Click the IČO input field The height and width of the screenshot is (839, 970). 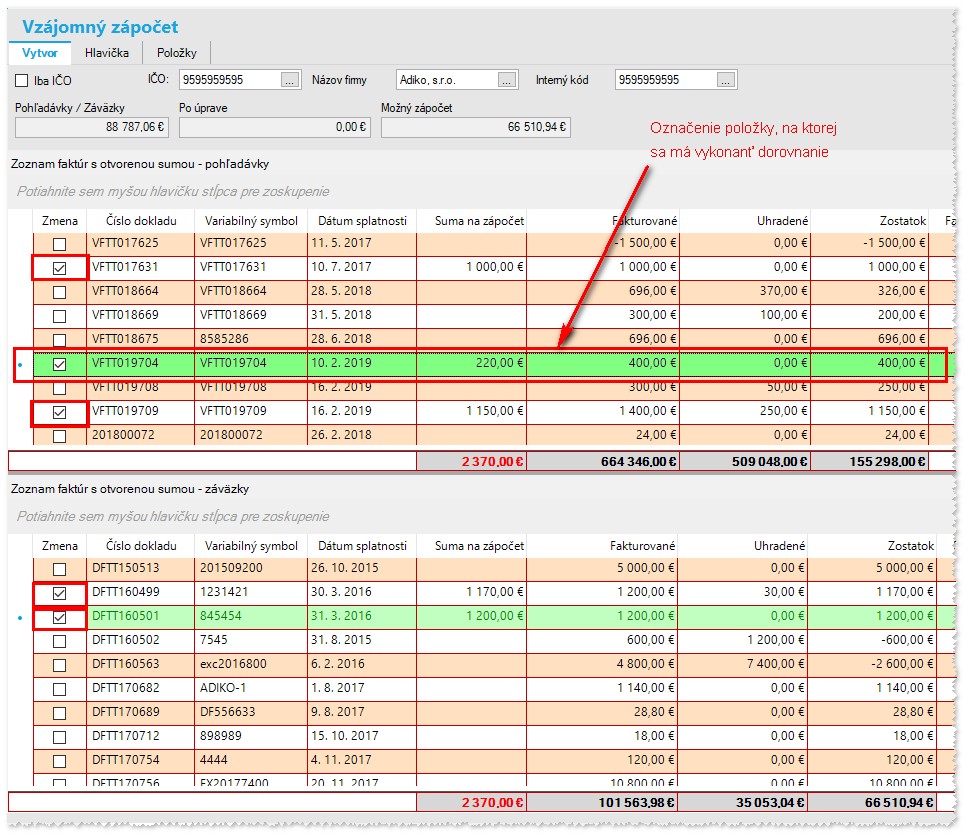point(230,80)
